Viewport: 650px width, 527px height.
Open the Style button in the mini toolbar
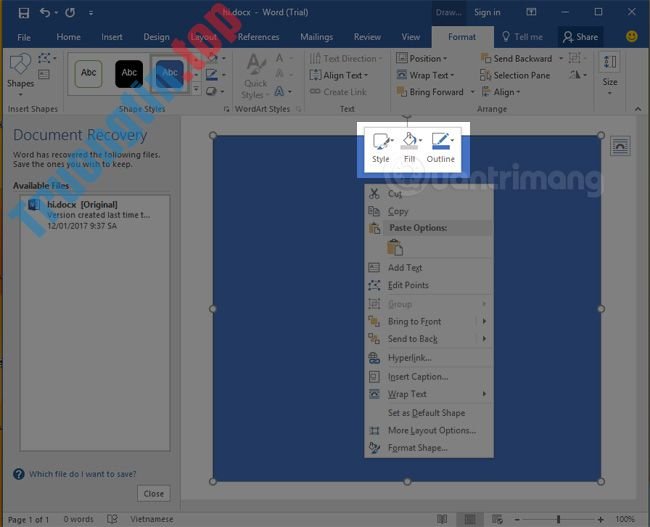click(381, 148)
